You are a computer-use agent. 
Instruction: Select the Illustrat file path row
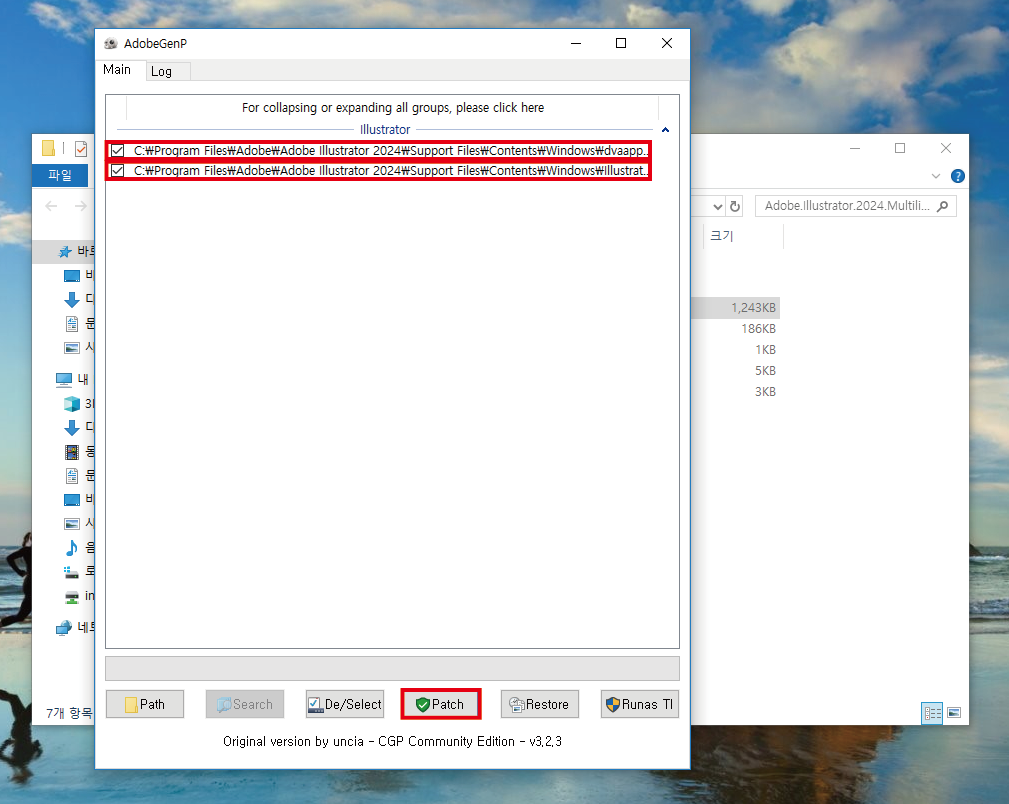(x=379, y=171)
